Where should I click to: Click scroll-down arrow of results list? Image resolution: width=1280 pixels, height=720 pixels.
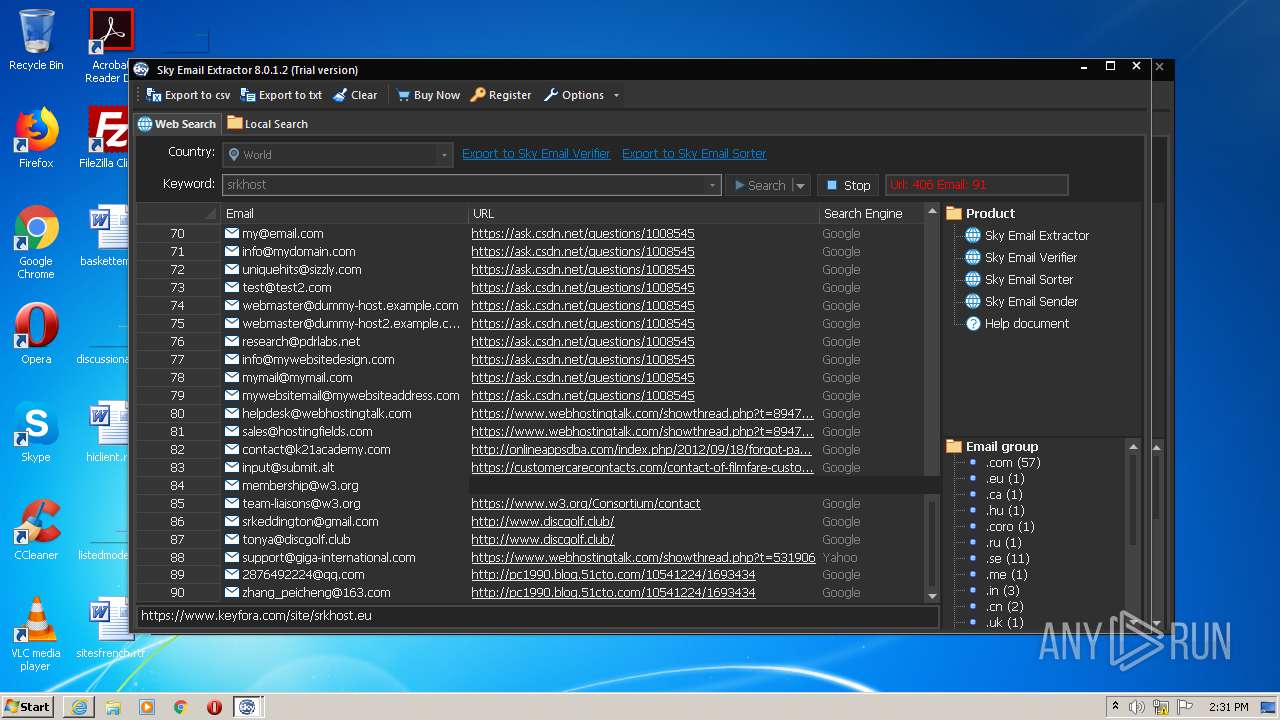pos(933,596)
